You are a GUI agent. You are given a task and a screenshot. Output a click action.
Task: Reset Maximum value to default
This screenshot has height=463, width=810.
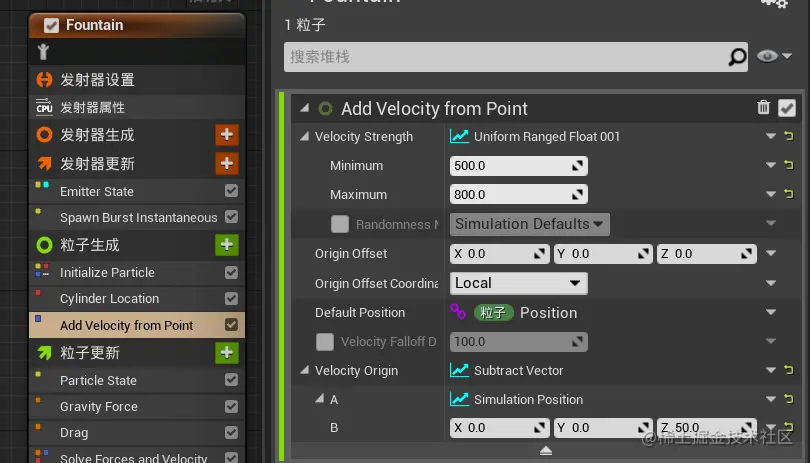point(789,194)
